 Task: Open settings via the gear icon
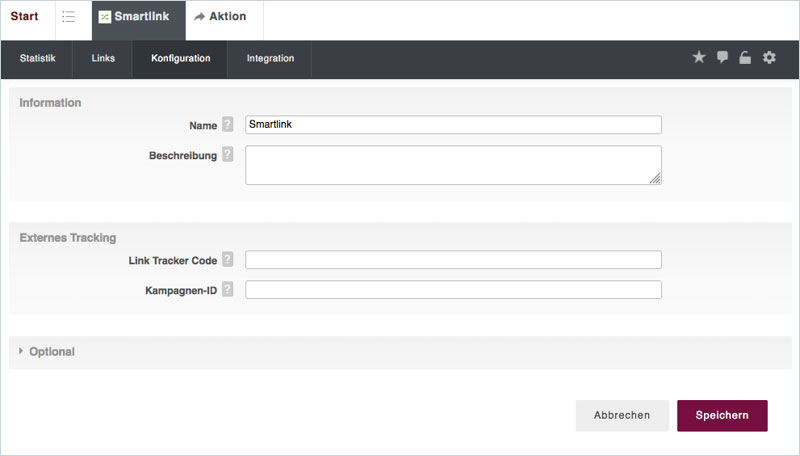tap(769, 58)
